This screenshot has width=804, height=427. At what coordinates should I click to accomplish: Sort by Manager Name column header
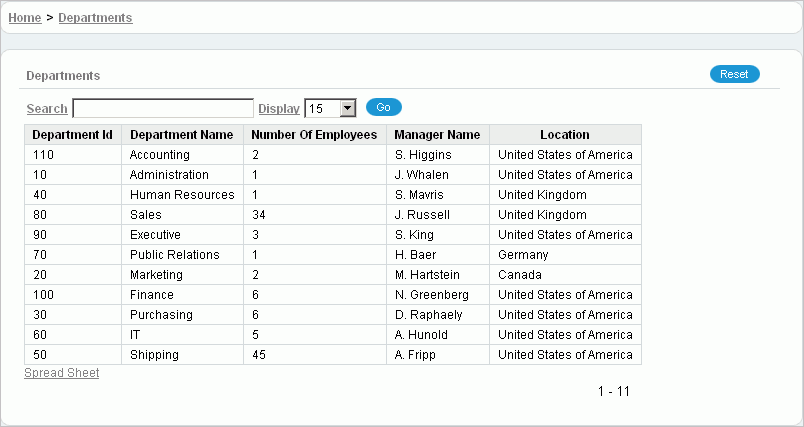click(x=437, y=134)
